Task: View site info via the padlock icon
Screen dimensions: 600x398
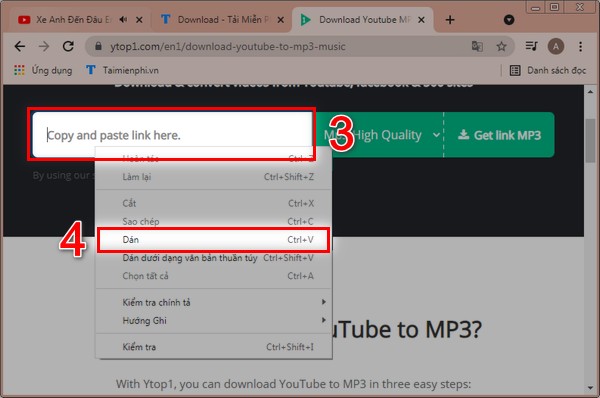Action: click(x=98, y=46)
